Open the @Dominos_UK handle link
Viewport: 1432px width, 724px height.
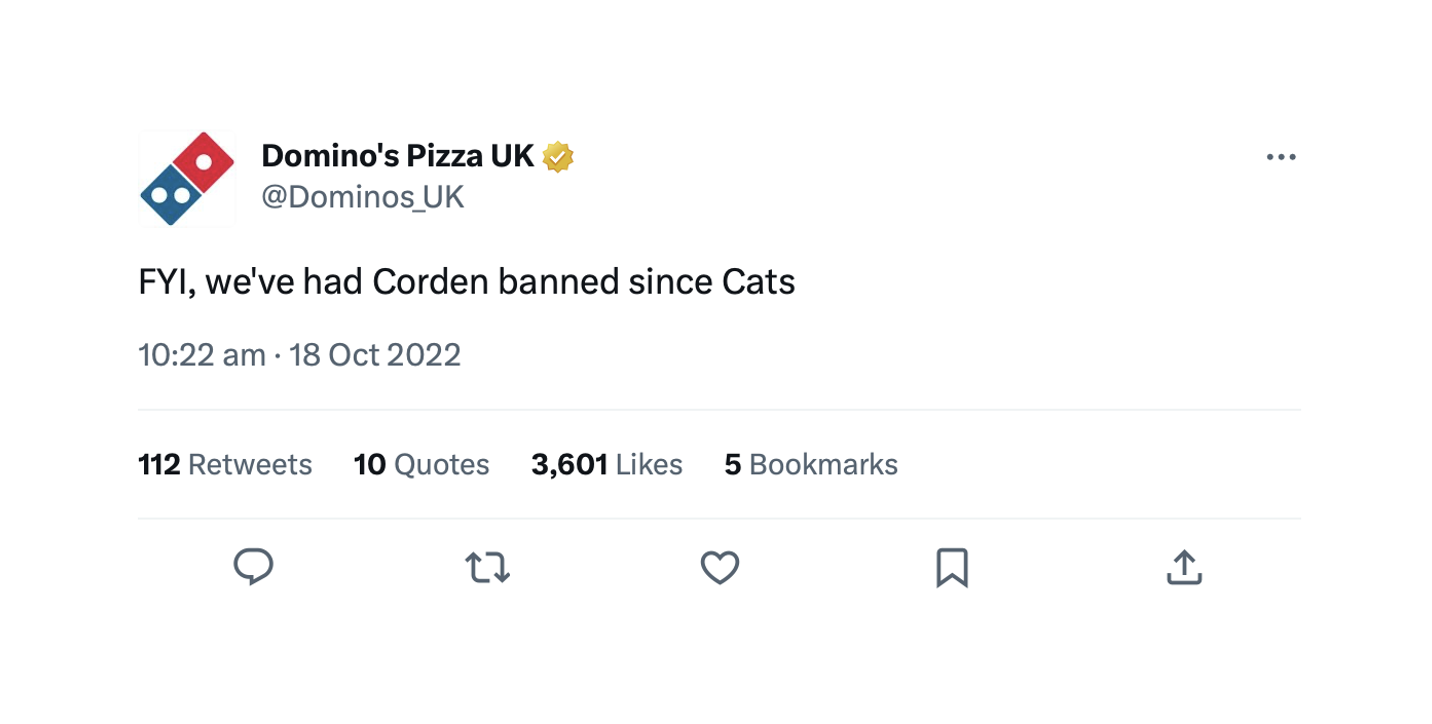coord(362,197)
